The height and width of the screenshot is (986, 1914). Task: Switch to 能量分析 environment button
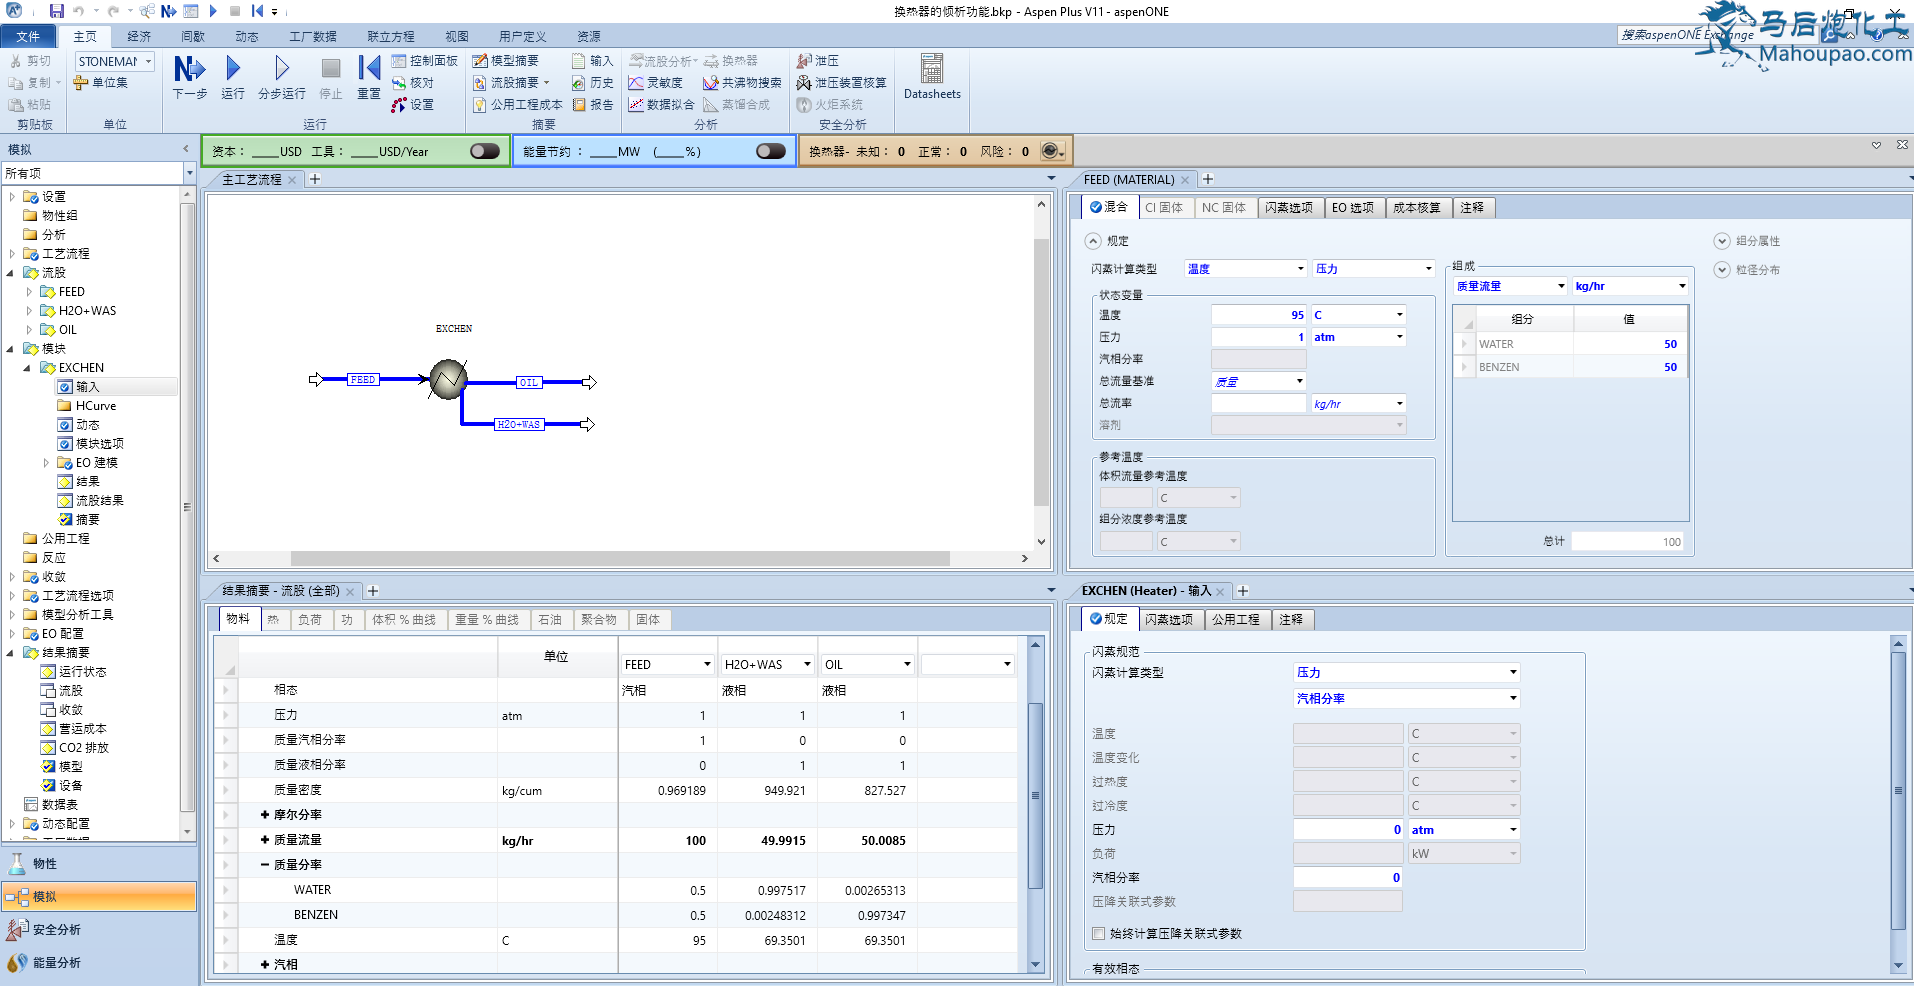(x=99, y=962)
